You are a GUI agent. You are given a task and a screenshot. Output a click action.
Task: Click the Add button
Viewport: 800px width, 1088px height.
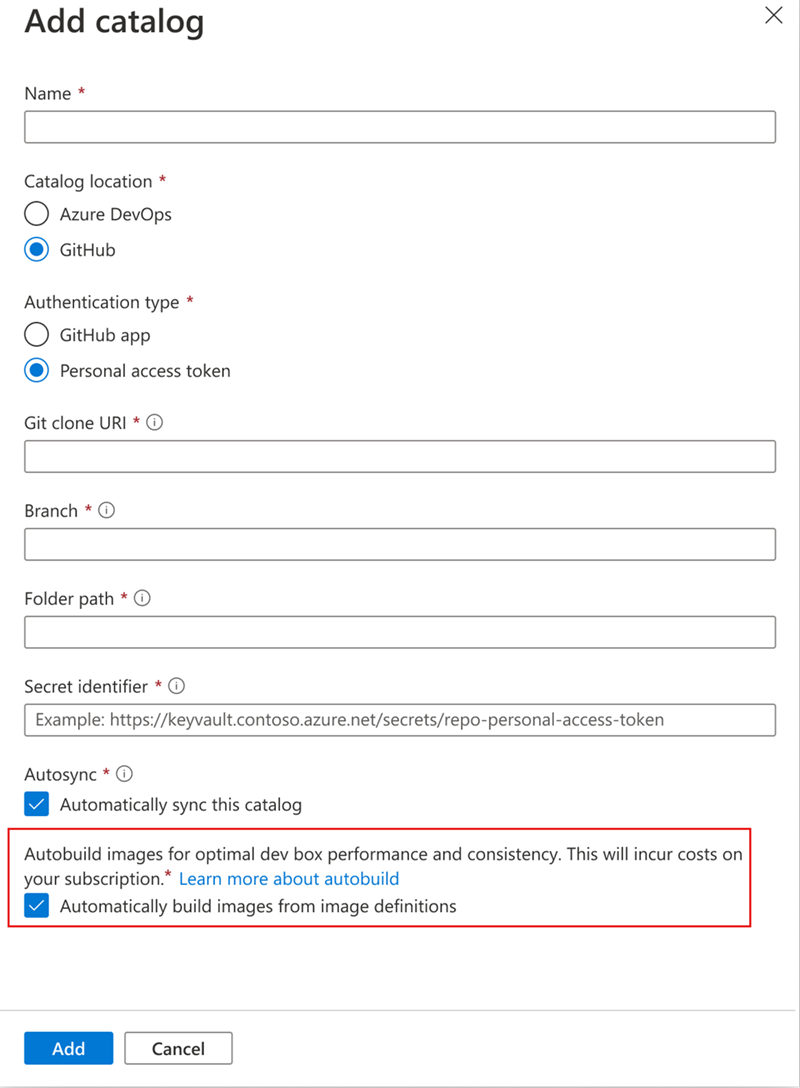point(68,1048)
